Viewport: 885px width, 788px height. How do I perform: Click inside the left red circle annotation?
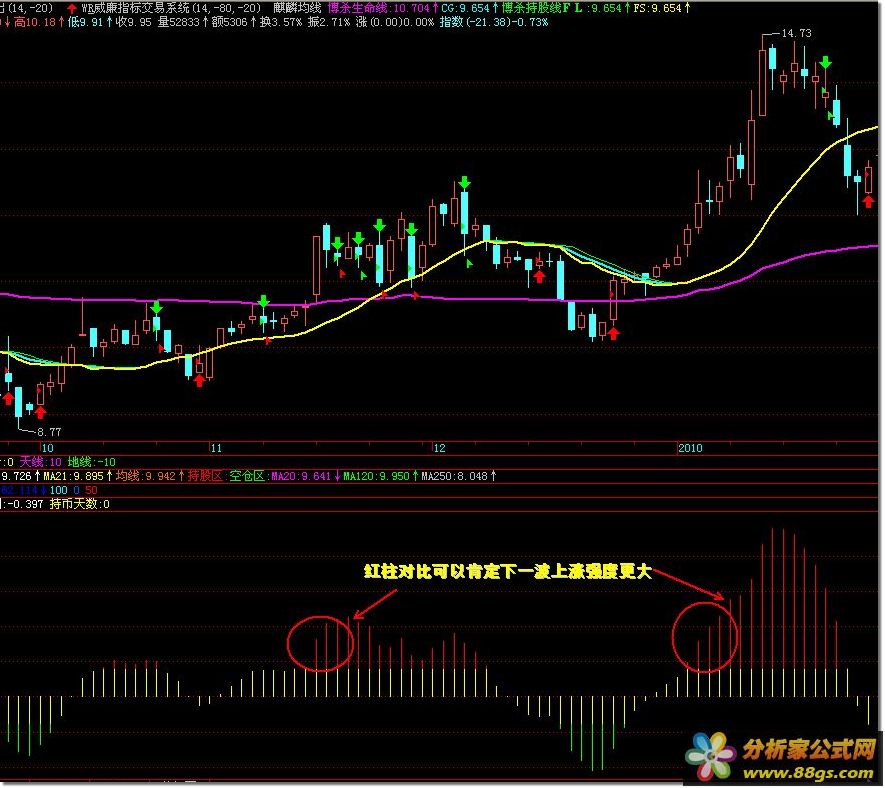tap(321, 643)
